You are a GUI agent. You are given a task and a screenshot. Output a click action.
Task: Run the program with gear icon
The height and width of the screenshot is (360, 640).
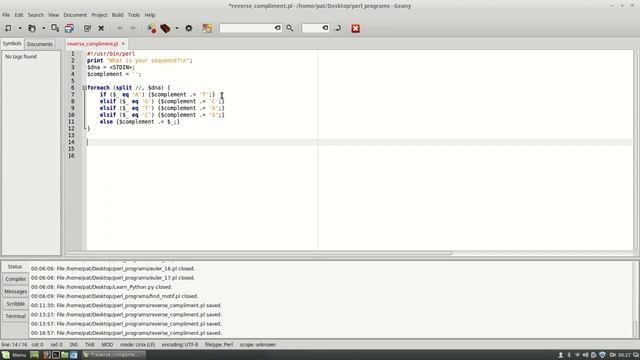tap(189, 28)
